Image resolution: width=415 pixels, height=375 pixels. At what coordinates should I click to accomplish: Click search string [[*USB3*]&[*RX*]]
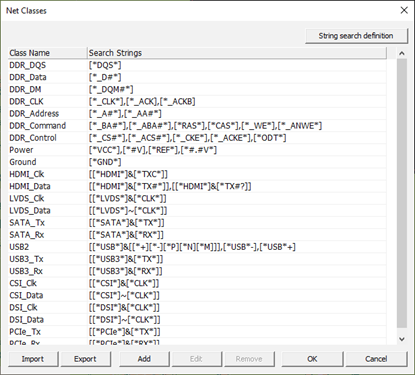coord(126,271)
